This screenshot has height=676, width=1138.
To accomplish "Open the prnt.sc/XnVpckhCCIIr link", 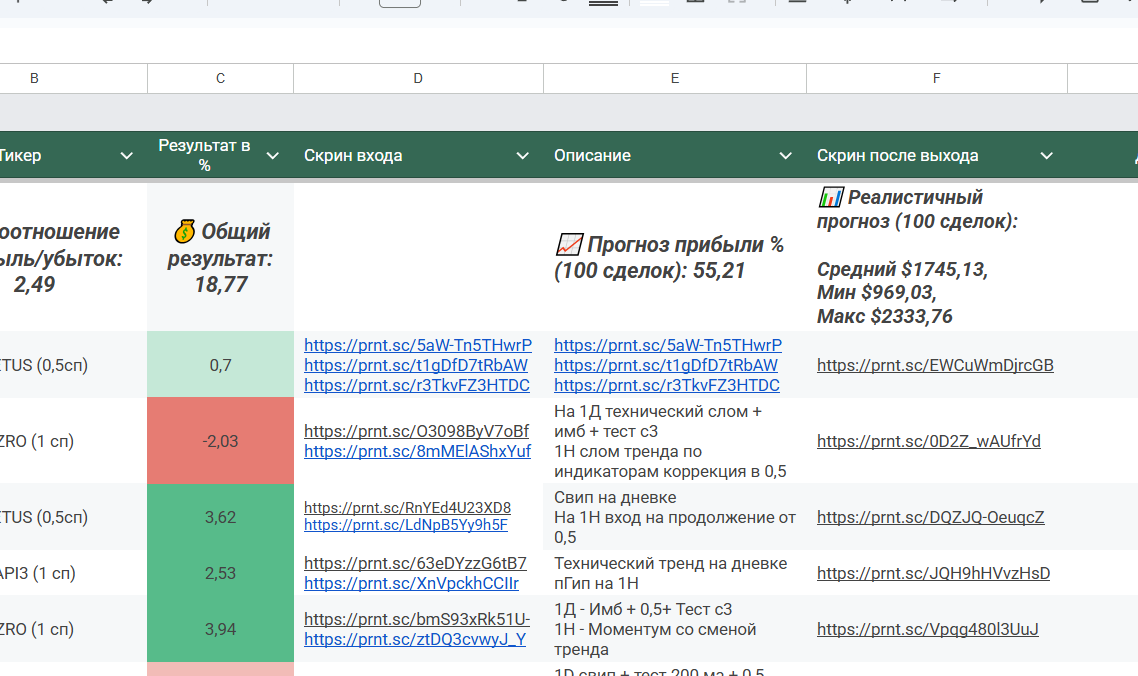I will coord(412,584).
